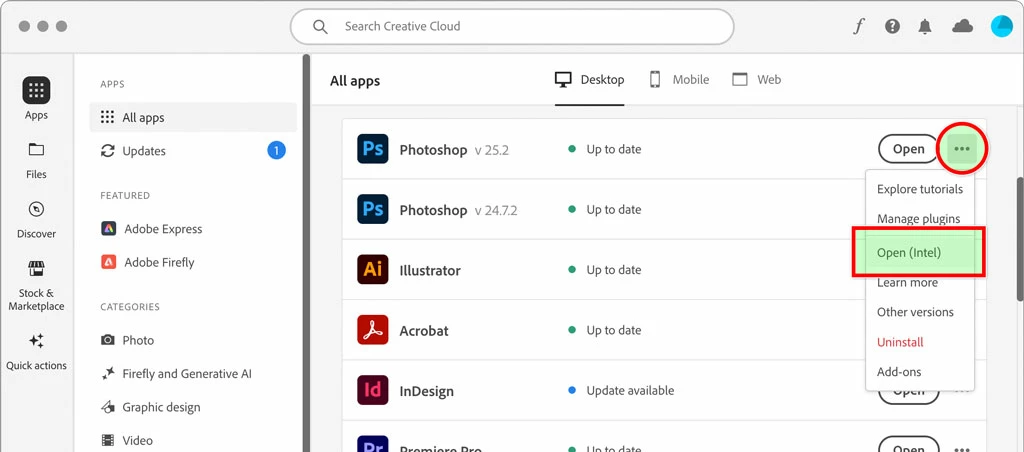Click the Graphic design category icon
Screen dimensions: 1024x452
point(108,407)
